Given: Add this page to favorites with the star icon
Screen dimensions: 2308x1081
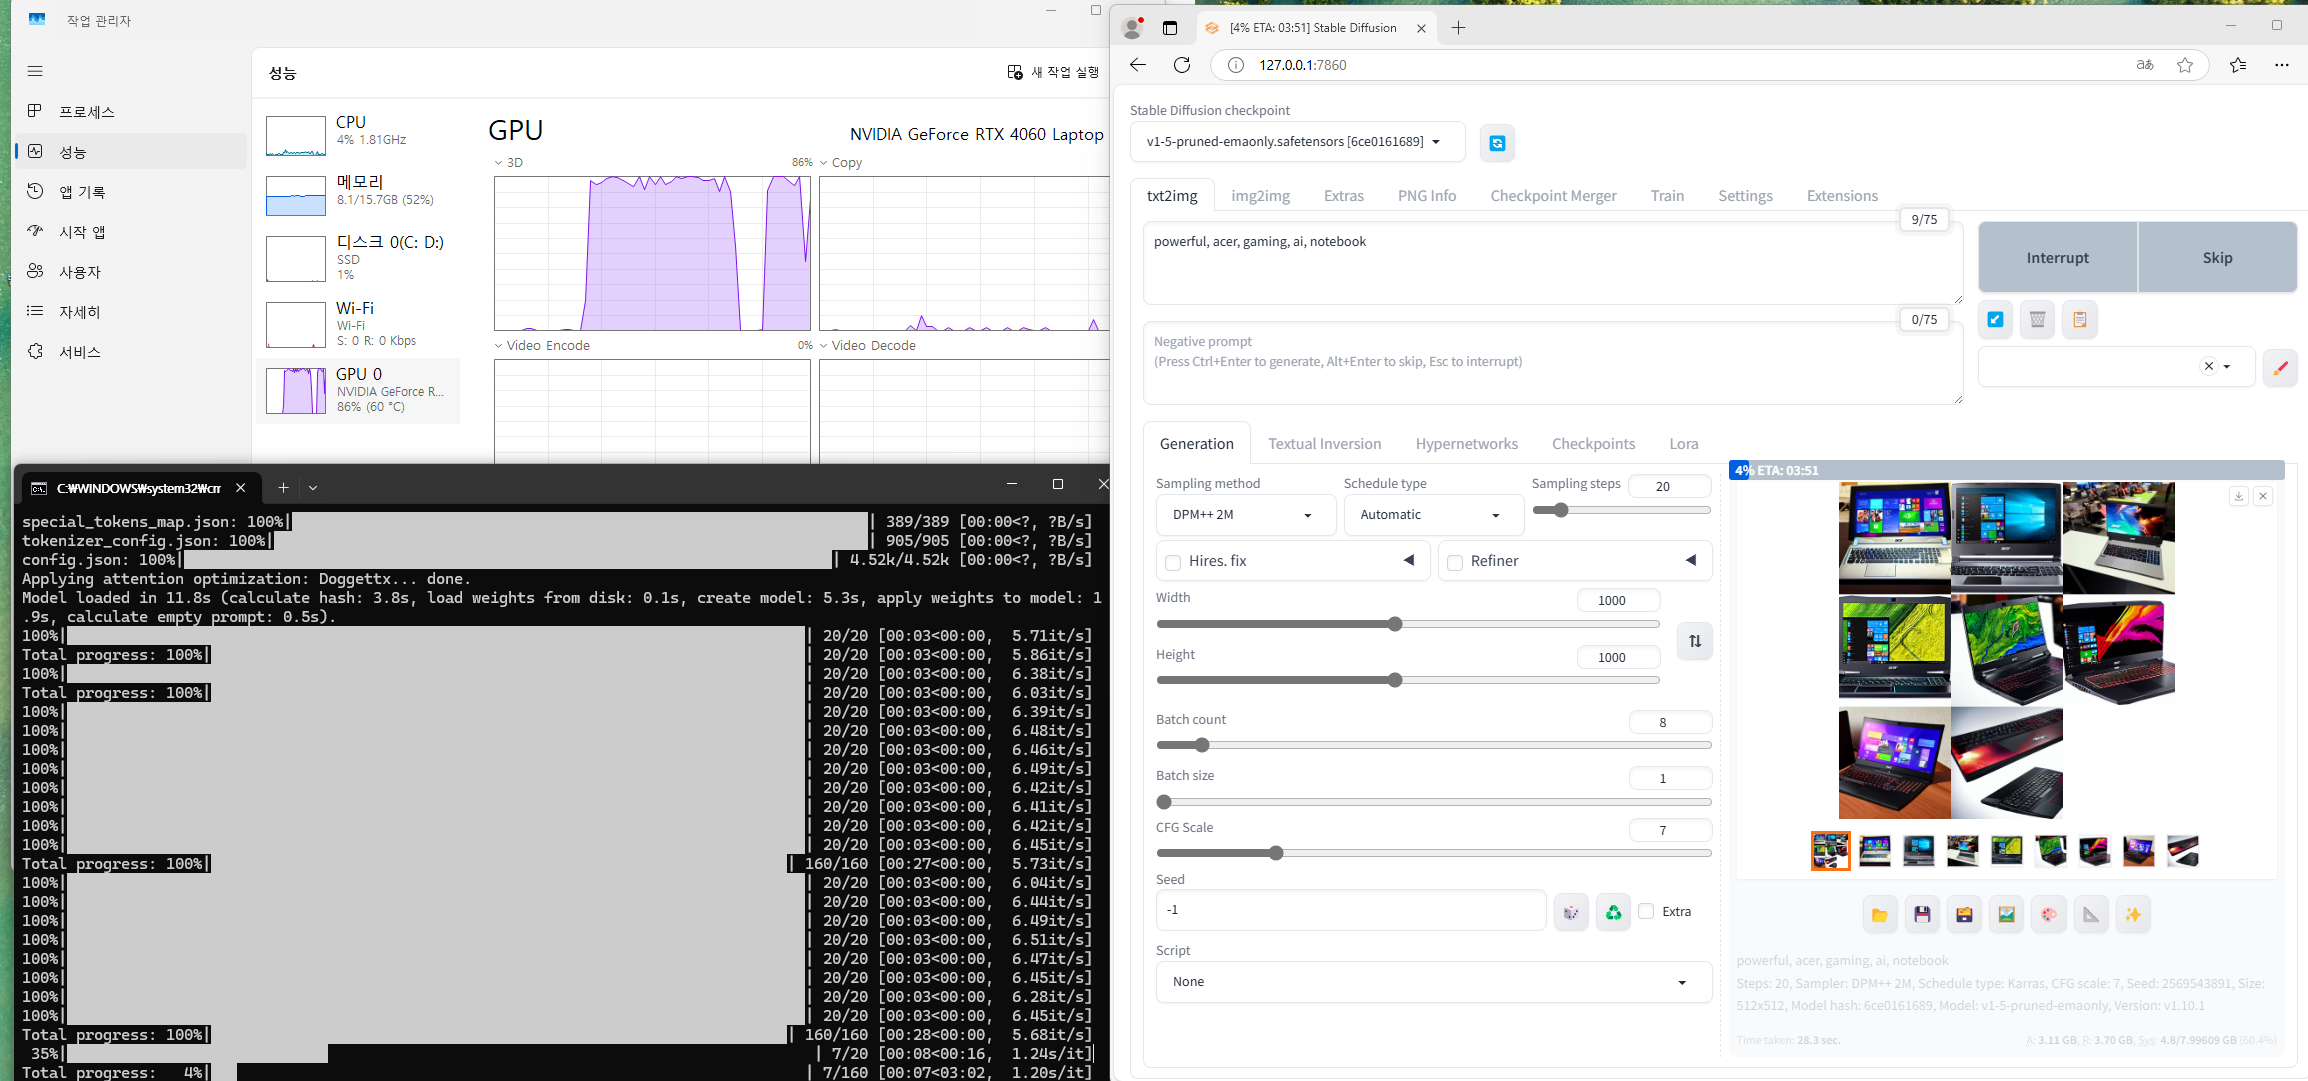Looking at the screenshot, I should point(2185,65).
